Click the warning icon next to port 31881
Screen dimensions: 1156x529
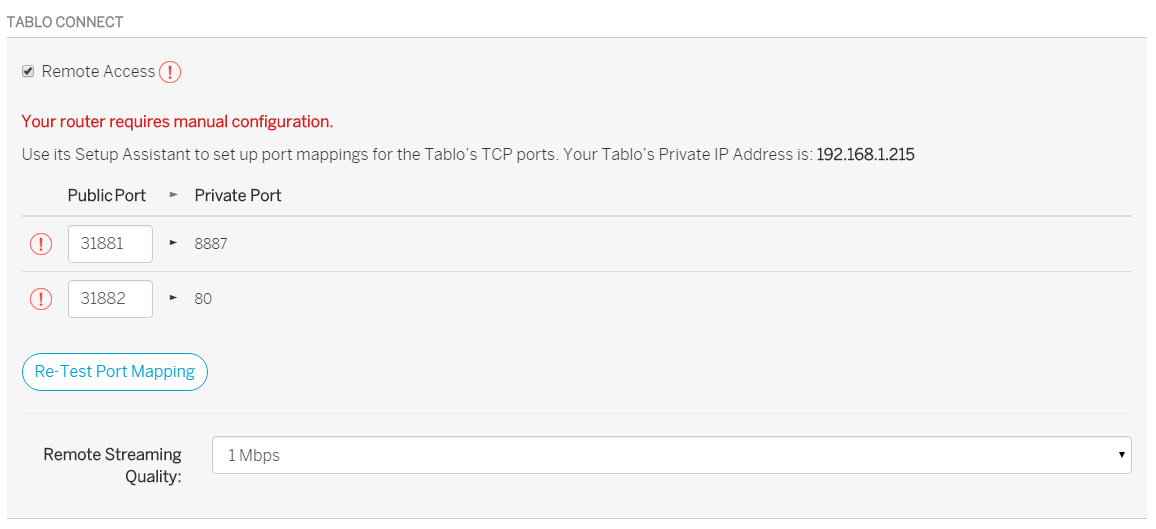tap(41, 244)
